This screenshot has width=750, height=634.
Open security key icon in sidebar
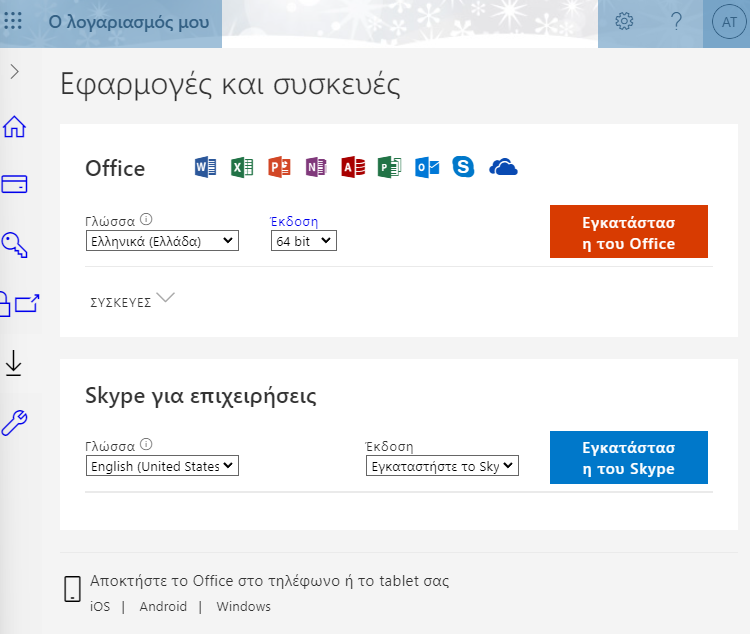pos(15,243)
